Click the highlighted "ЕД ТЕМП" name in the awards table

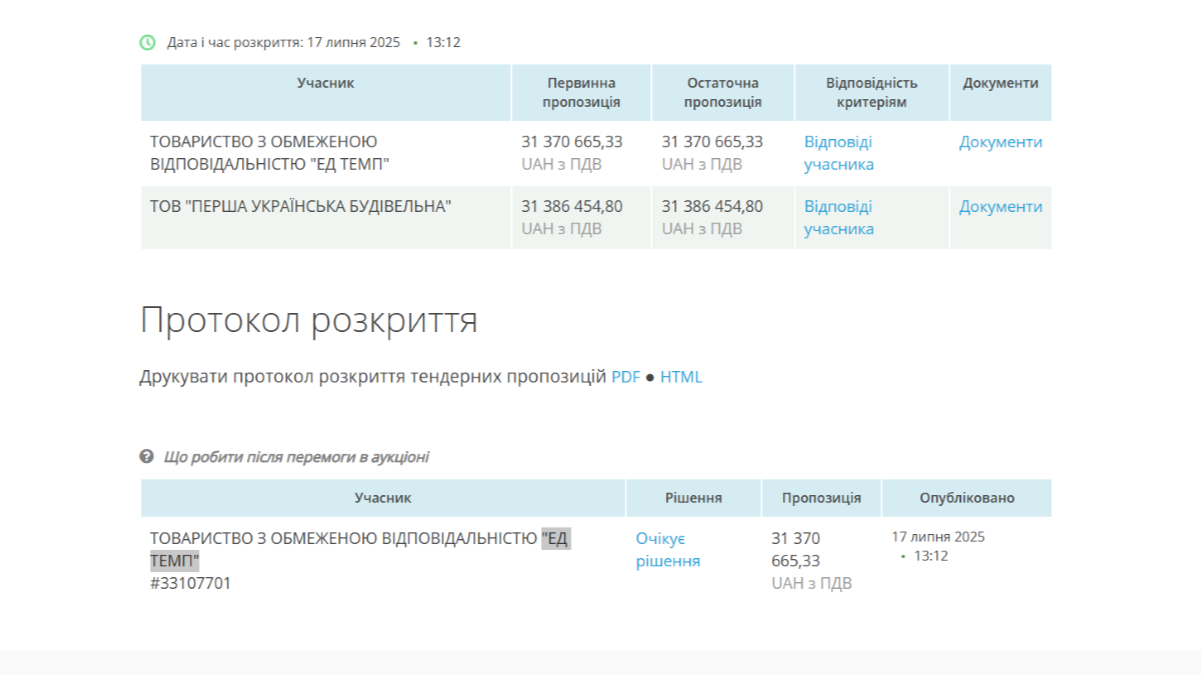pos(360,550)
